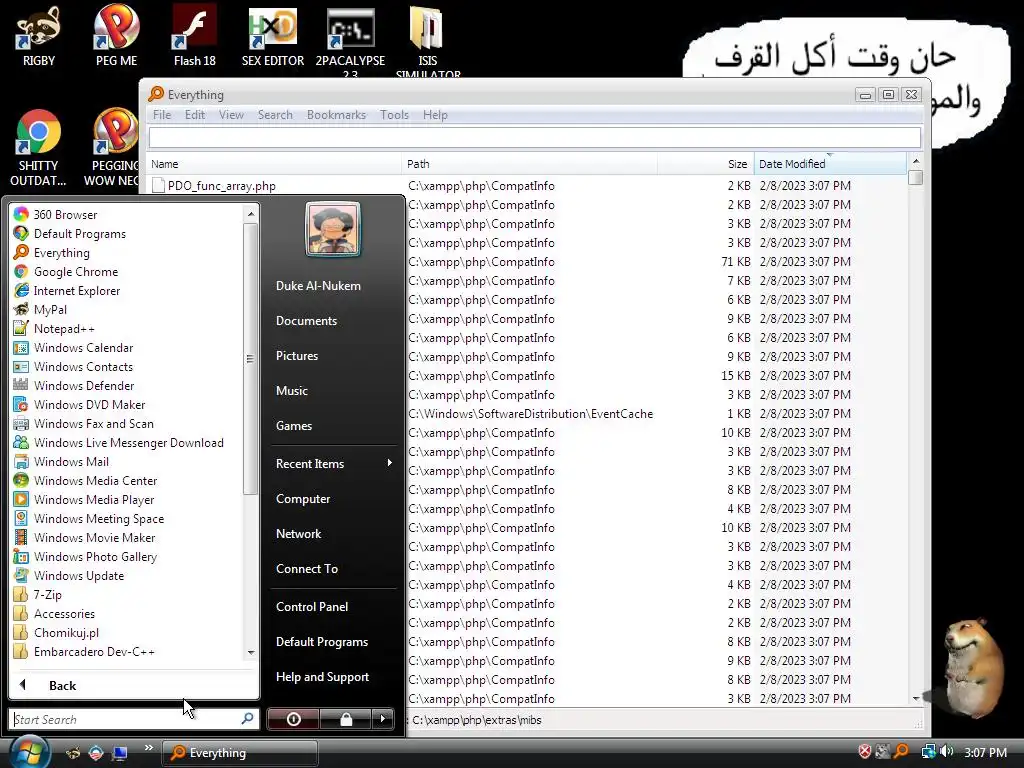Open the RIGBY desktop shortcut
The image size is (1024, 768).
(39, 36)
